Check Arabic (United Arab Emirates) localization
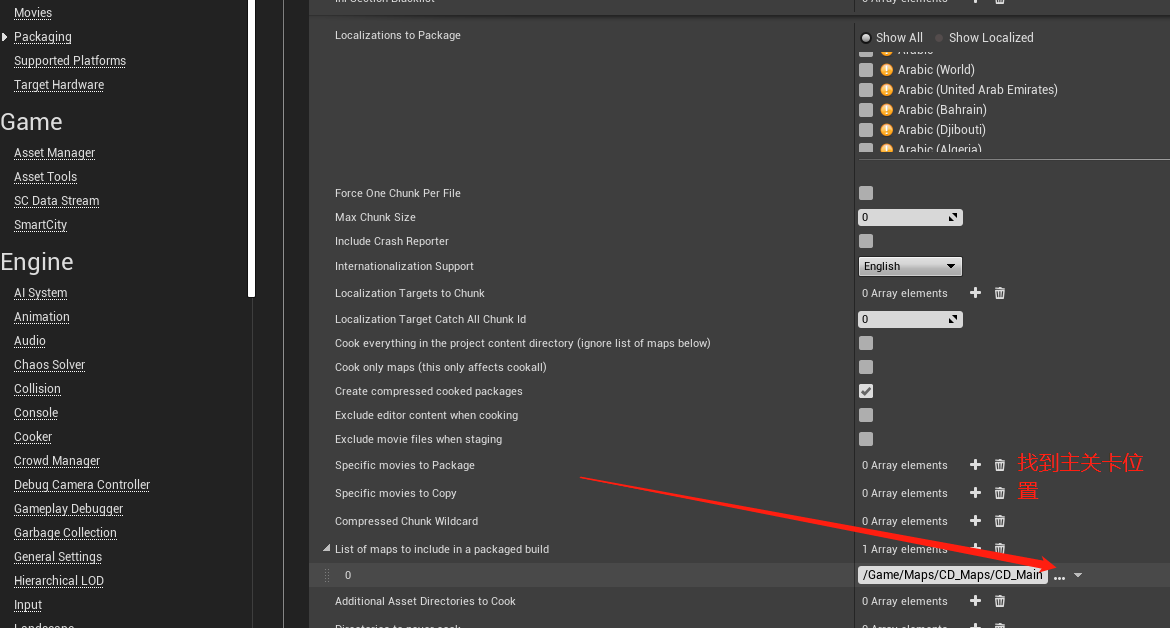Viewport: 1170px width, 628px height. click(866, 90)
